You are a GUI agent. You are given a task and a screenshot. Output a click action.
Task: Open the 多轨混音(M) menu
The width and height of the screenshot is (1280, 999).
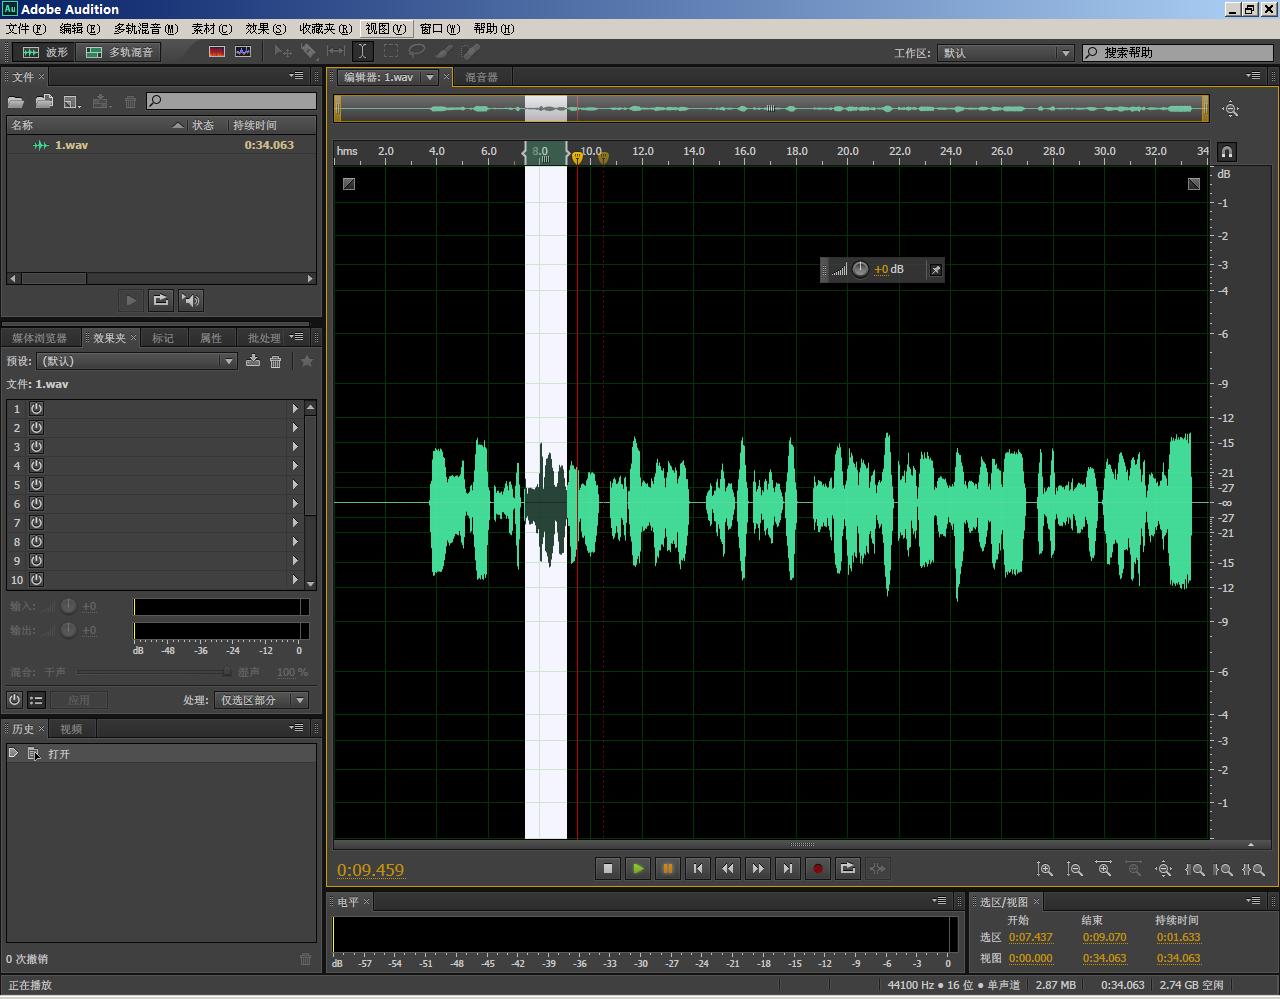tap(146, 28)
